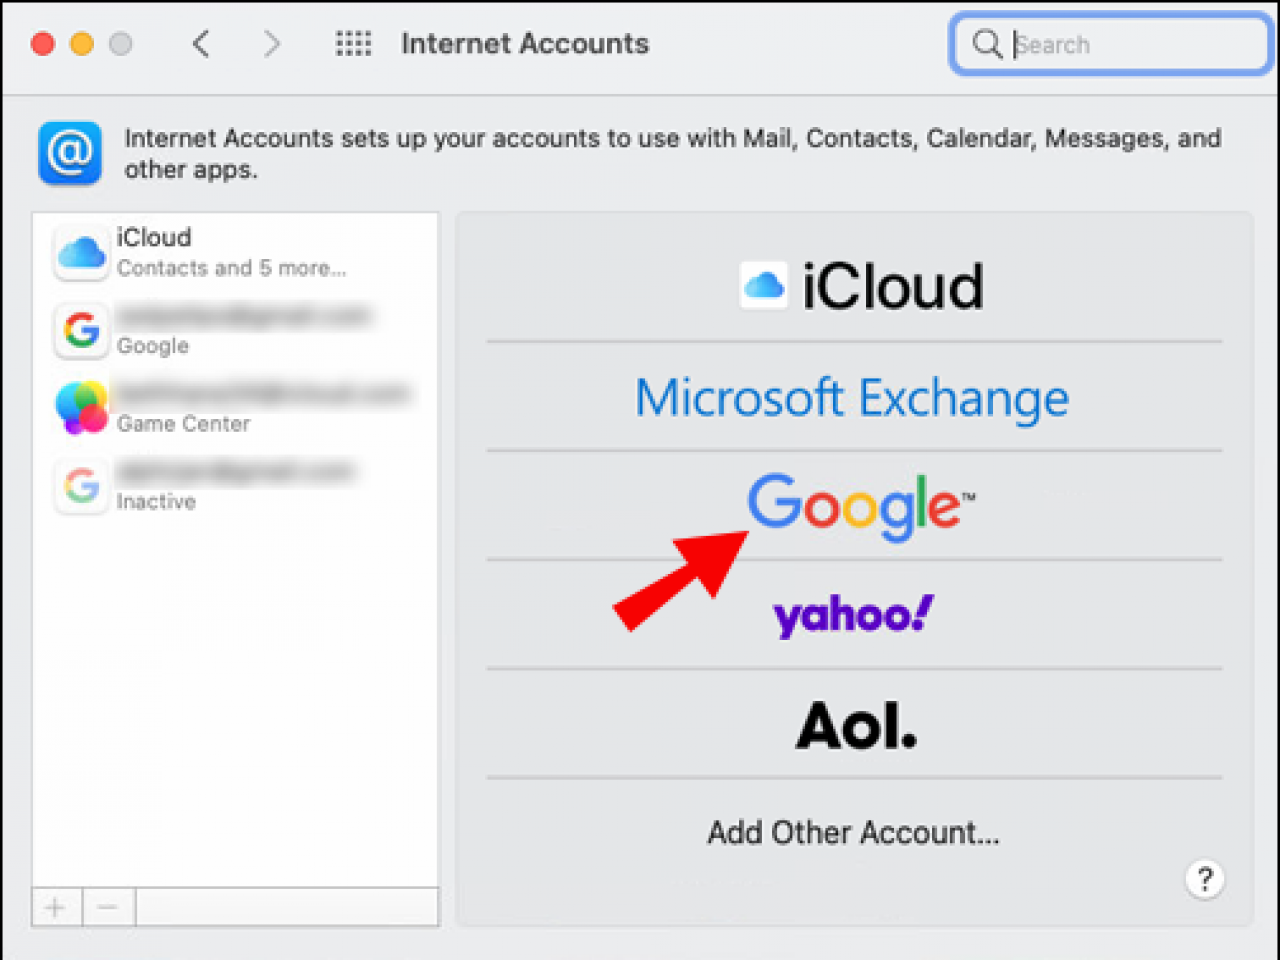Go forward with the right chevron
The height and width of the screenshot is (960, 1280).
pyautogui.click(x=271, y=44)
